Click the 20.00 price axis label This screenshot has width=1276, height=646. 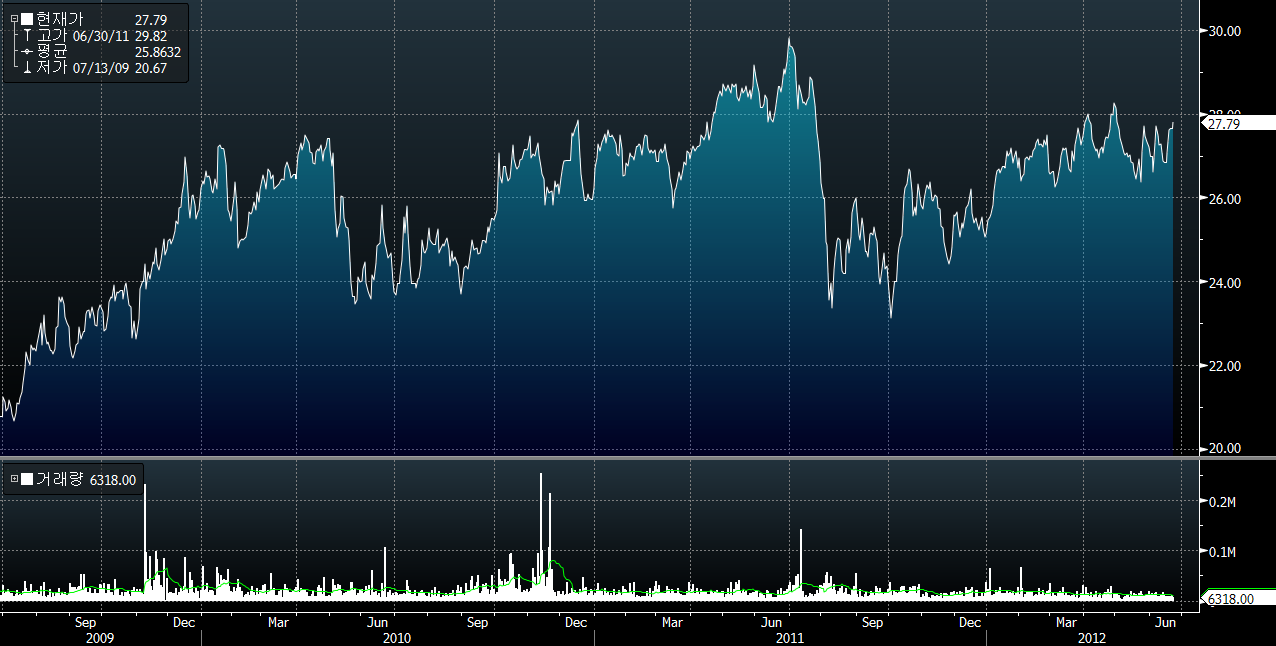1225,448
